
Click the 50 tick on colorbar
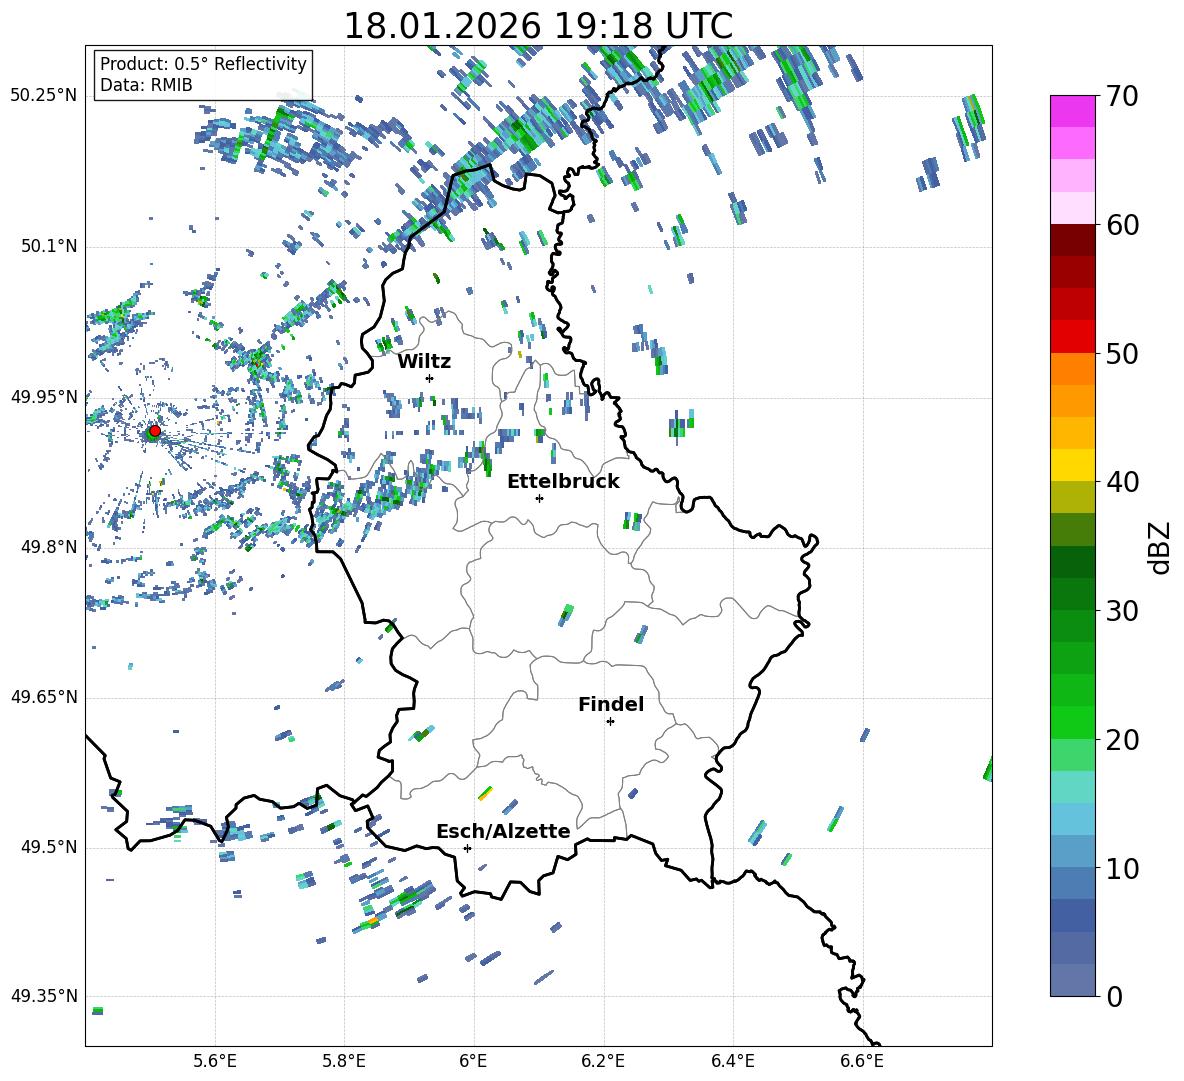[x=1122, y=353]
